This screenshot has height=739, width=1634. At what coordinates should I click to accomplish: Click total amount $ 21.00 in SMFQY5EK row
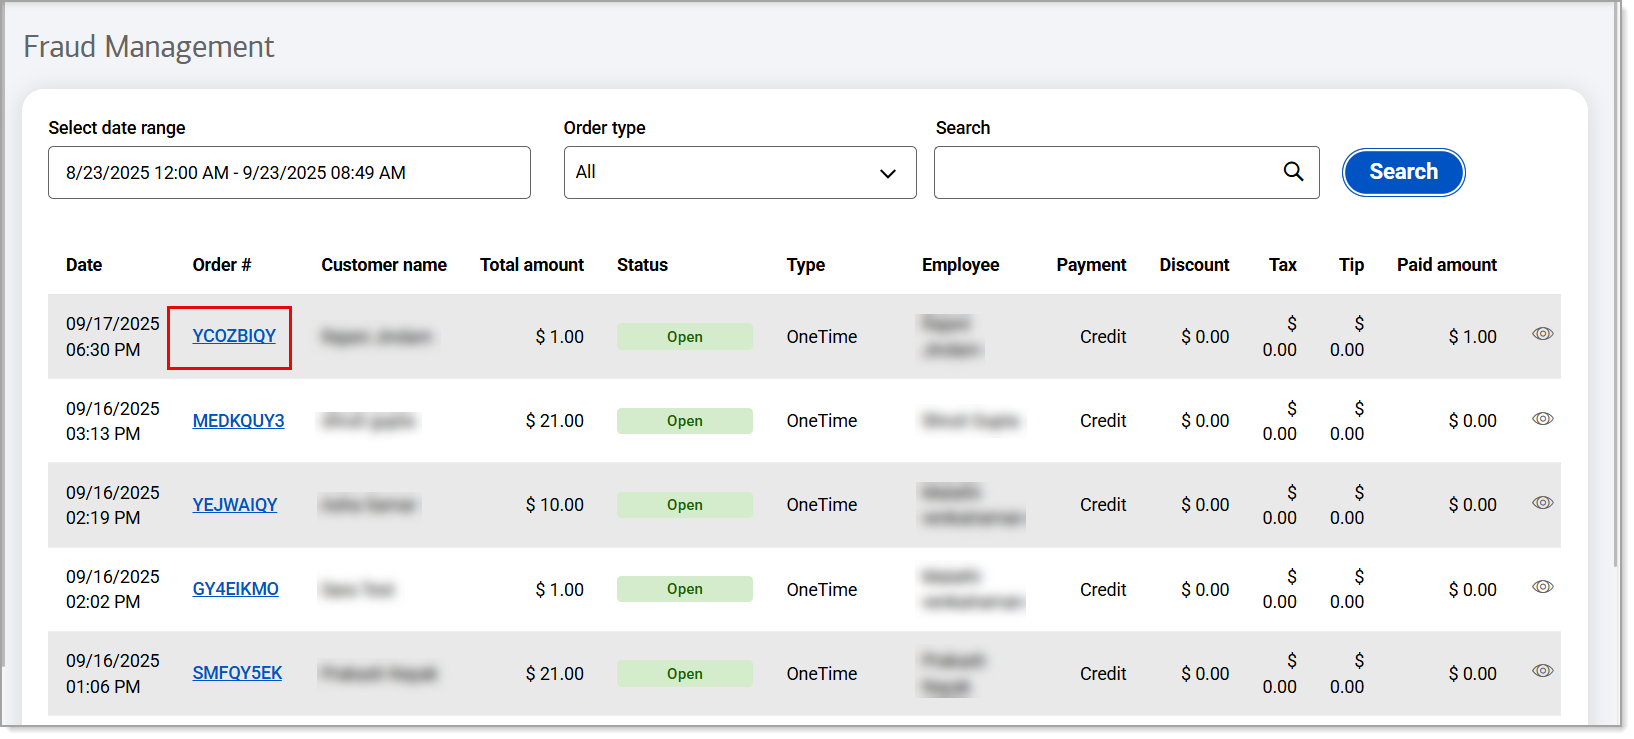pyautogui.click(x=555, y=674)
